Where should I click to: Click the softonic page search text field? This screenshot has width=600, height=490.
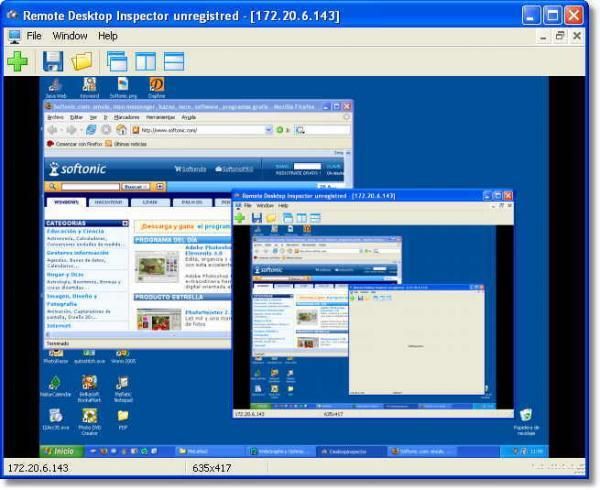(91, 187)
